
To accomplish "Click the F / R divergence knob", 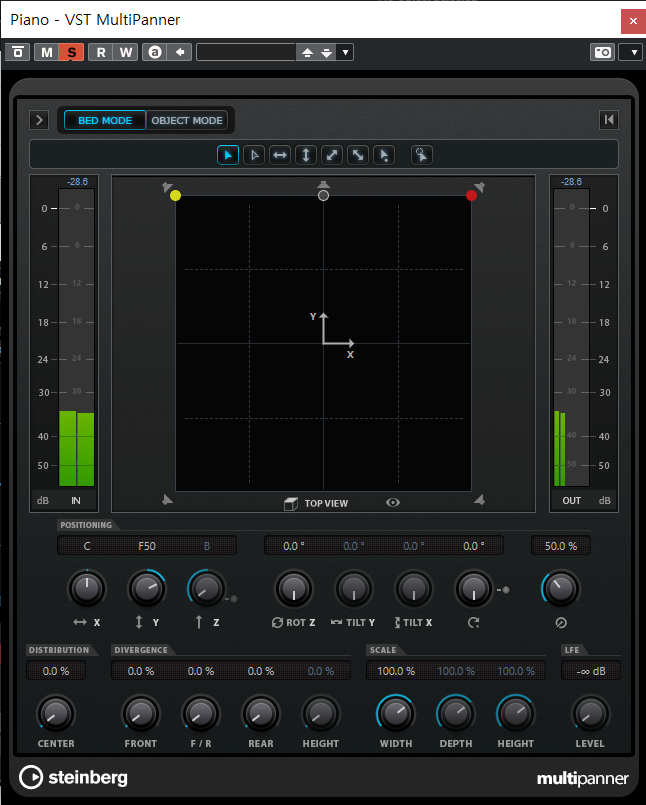I will click(201, 714).
